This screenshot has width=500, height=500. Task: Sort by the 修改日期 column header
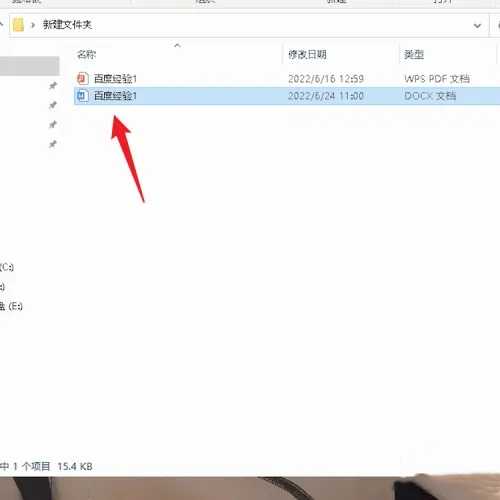coord(307,54)
